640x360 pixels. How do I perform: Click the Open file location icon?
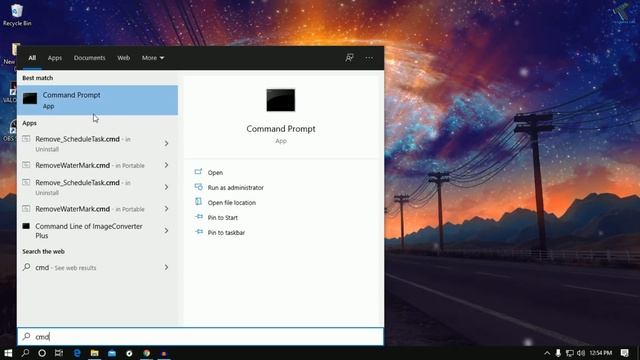pos(198,202)
